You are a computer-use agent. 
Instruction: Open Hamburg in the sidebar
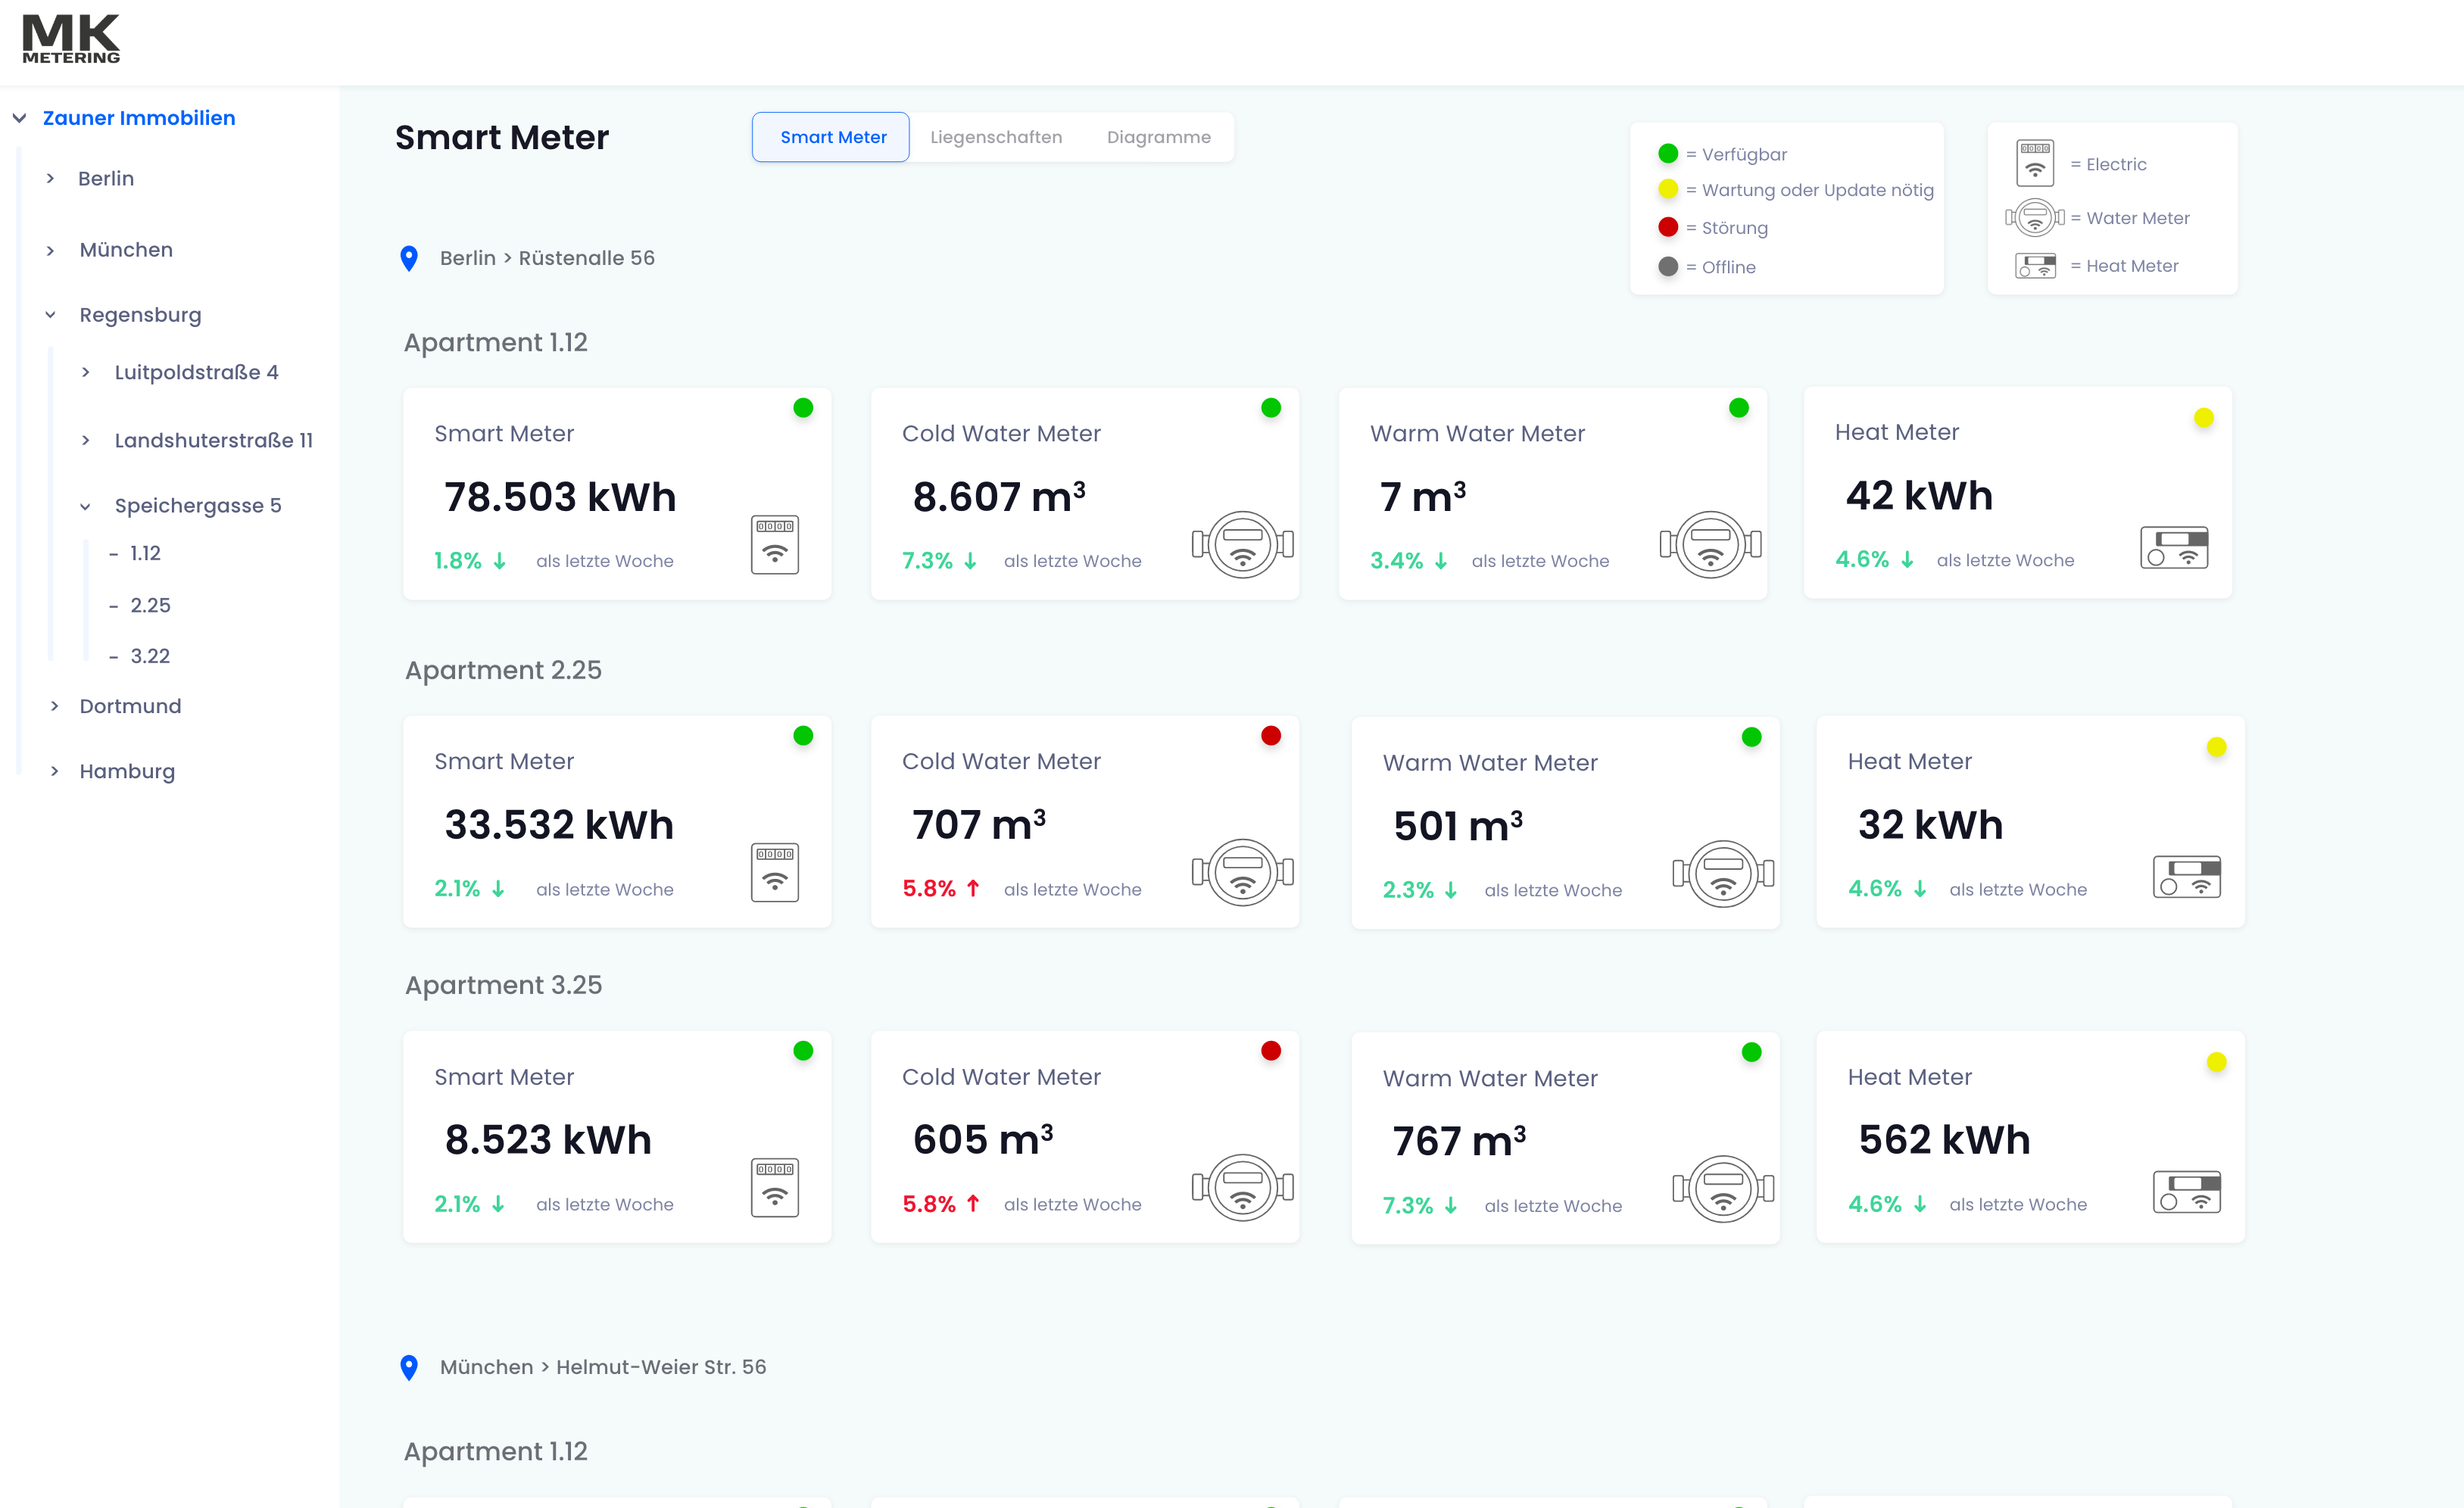(127, 771)
